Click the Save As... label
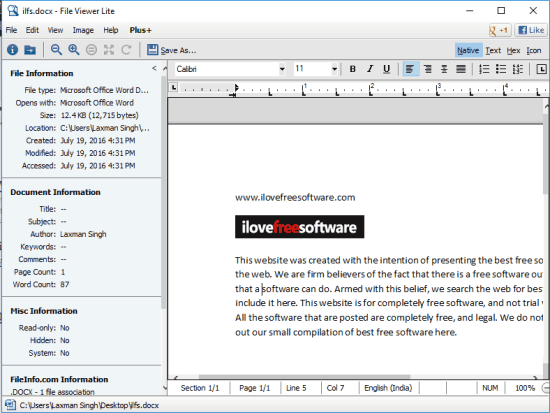Image resolution: width=550 pixels, height=413 pixels. [x=178, y=51]
